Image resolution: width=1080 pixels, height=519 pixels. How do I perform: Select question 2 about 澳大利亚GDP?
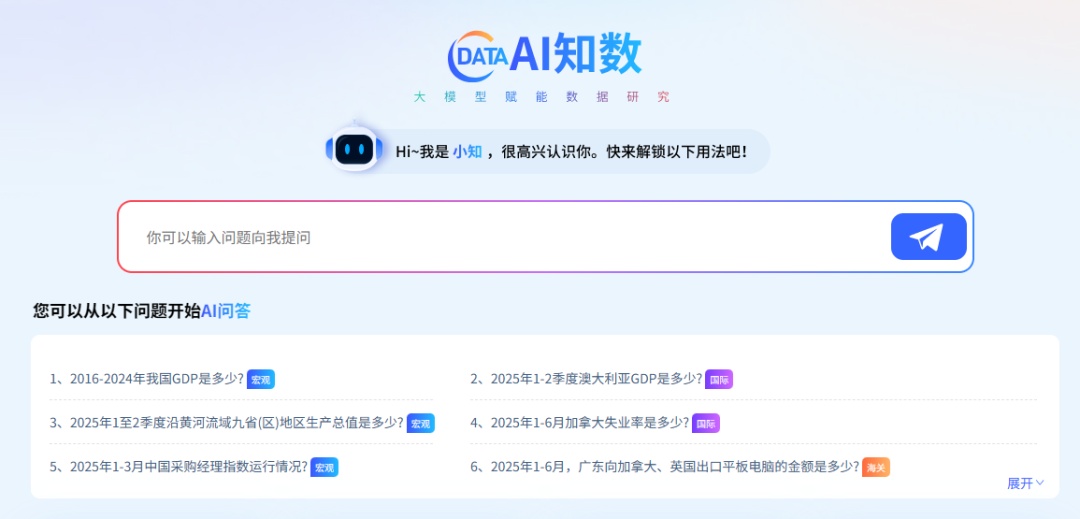click(x=587, y=379)
